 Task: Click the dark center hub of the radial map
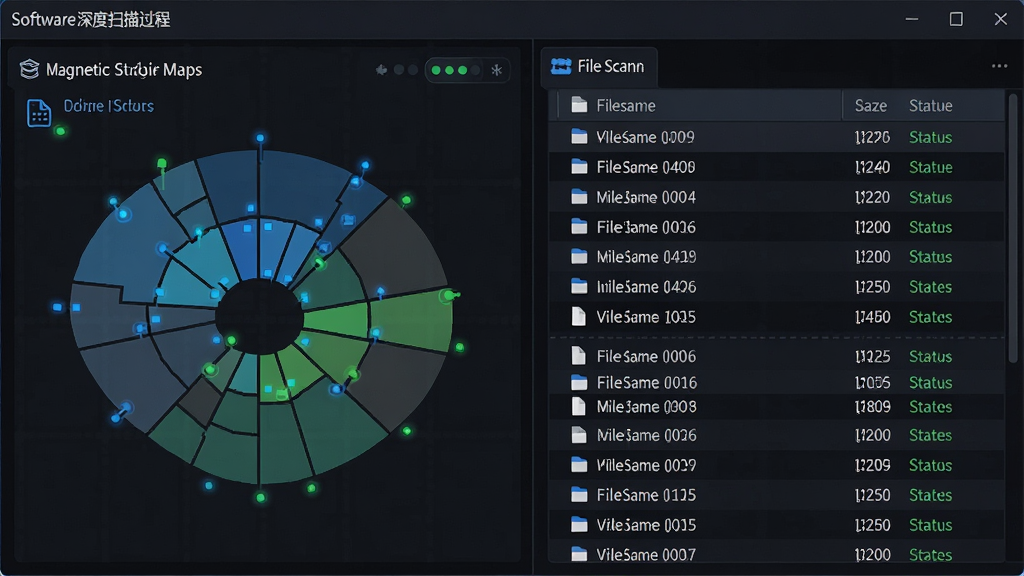point(259,317)
